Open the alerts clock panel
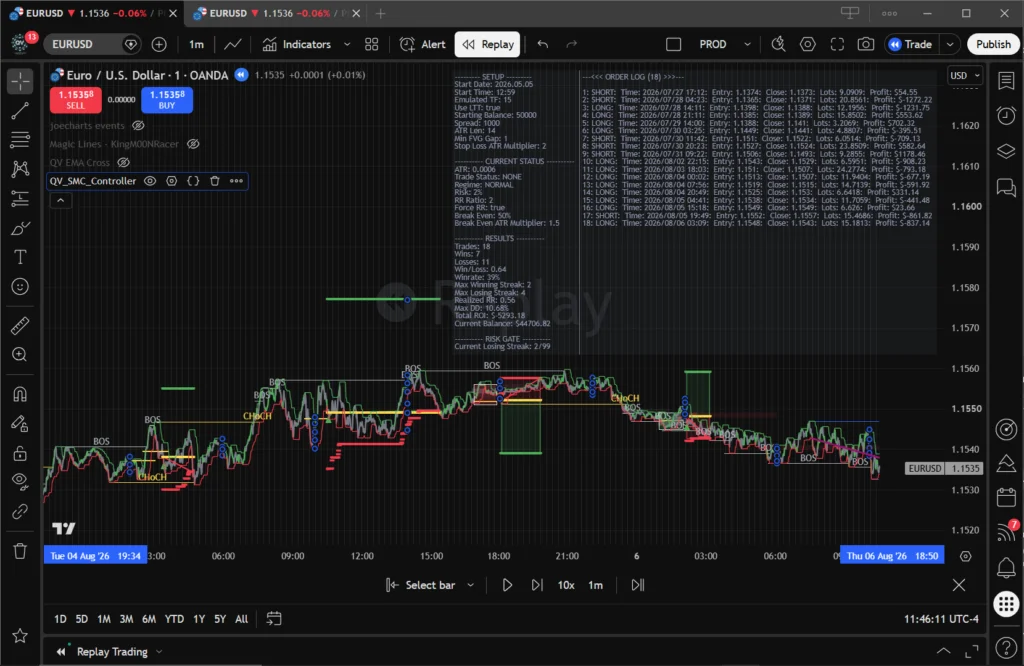The image size is (1024, 666). [x=1006, y=116]
